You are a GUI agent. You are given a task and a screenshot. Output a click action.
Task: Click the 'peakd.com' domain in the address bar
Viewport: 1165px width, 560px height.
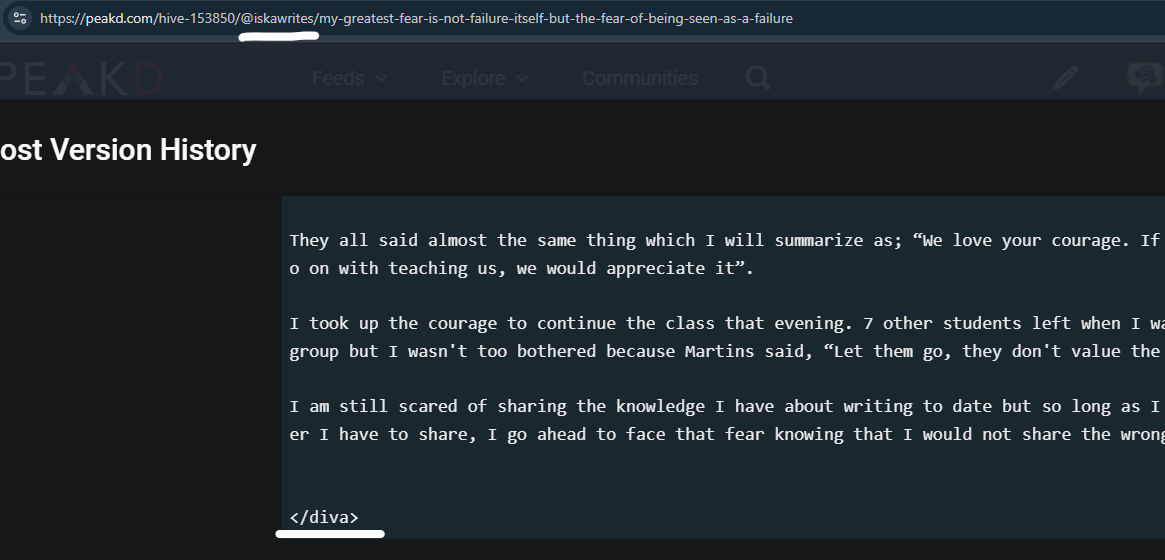tap(118, 19)
